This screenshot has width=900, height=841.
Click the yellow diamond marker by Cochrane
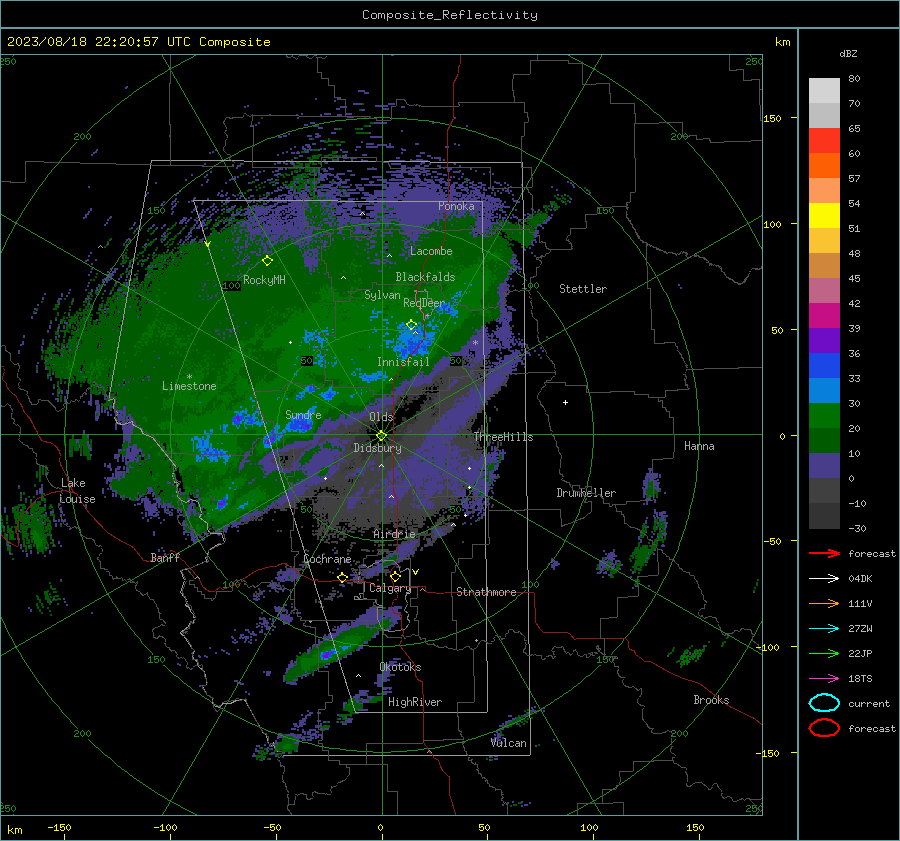(x=342, y=578)
